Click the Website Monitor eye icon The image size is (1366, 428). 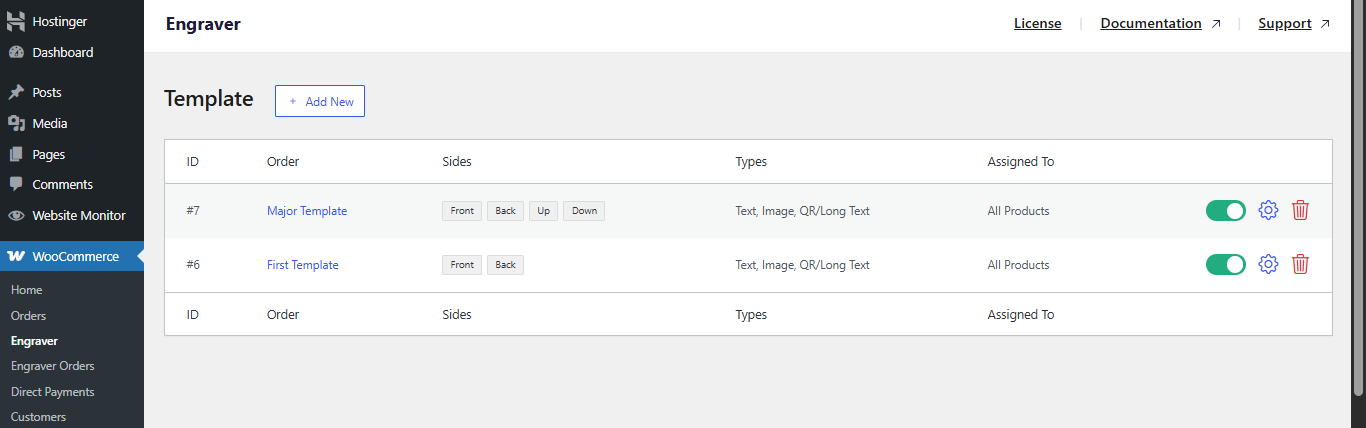[16, 215]
